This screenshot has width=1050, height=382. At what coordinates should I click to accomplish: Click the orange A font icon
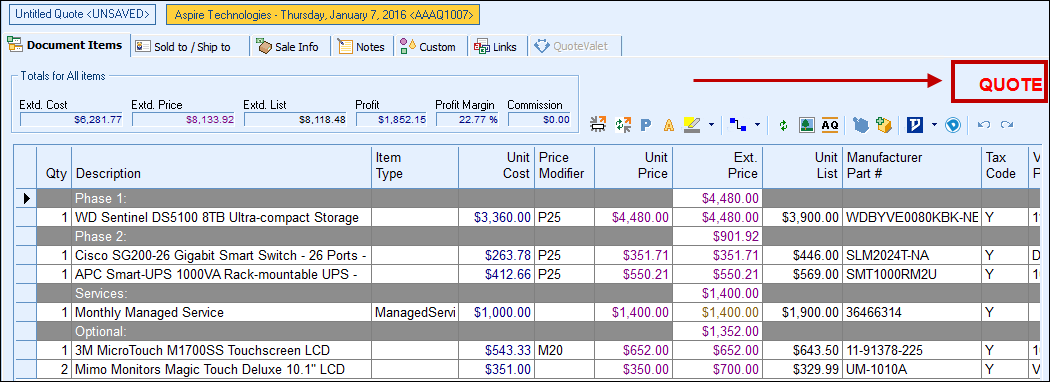pyautogui.click(x=668, y=125)
